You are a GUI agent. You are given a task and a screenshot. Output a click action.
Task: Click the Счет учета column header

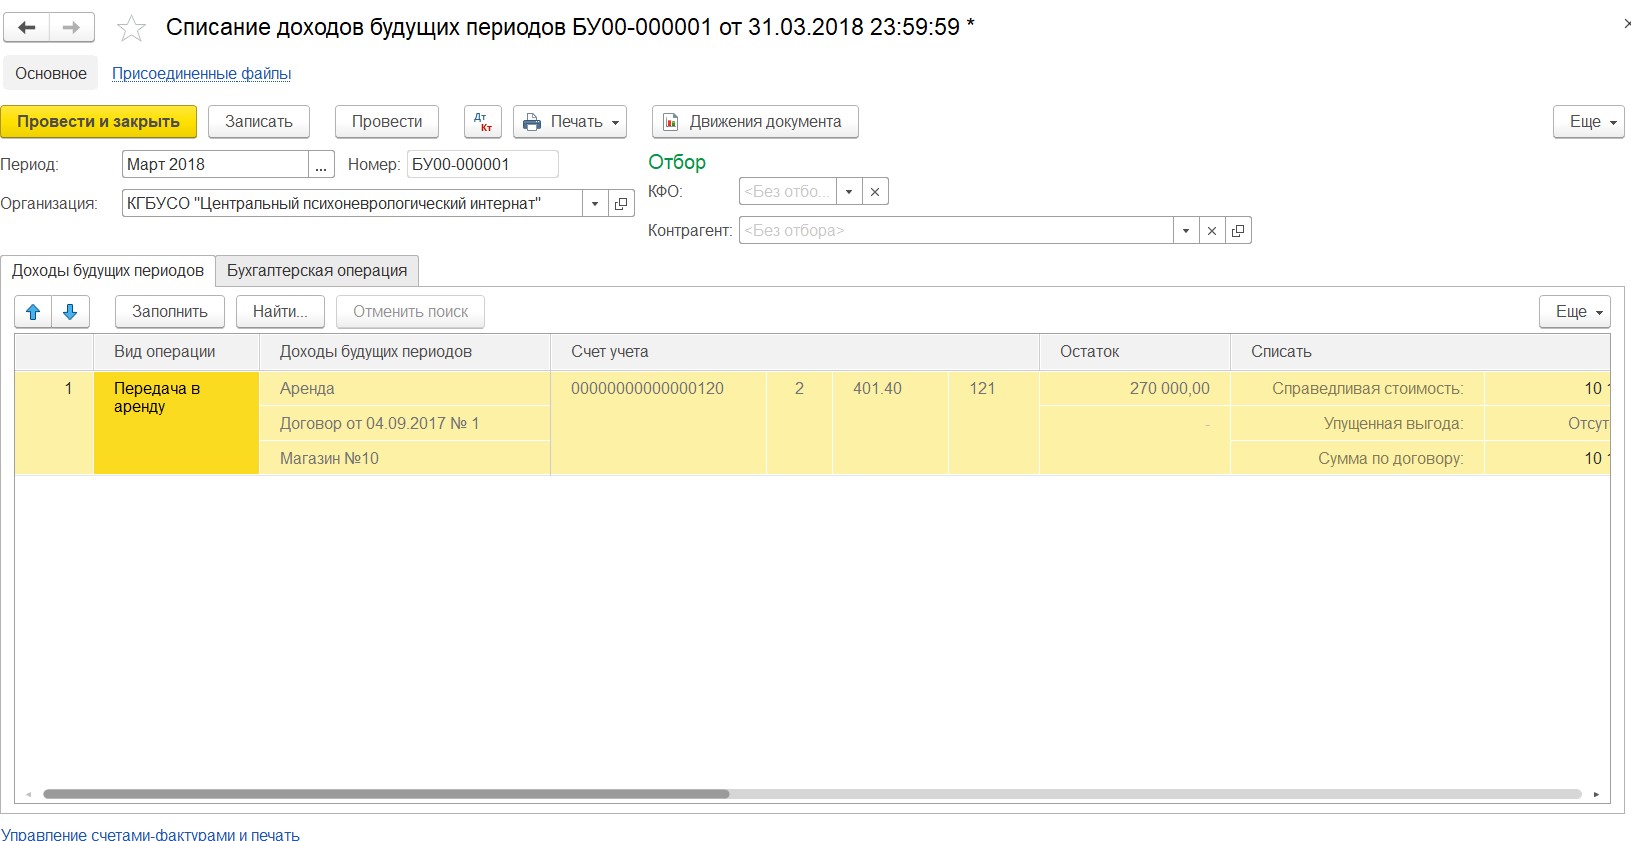[795, 352]
